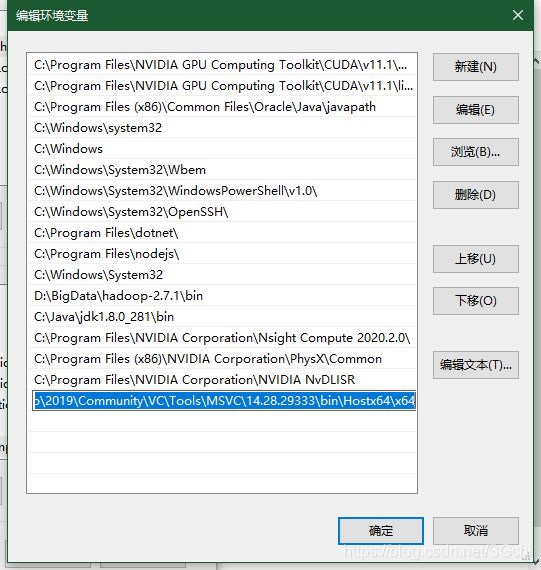
Task: Select the Nsight Compute 2020.2.0\ entry
Action: pyautogui.click(x=223, y=338)
